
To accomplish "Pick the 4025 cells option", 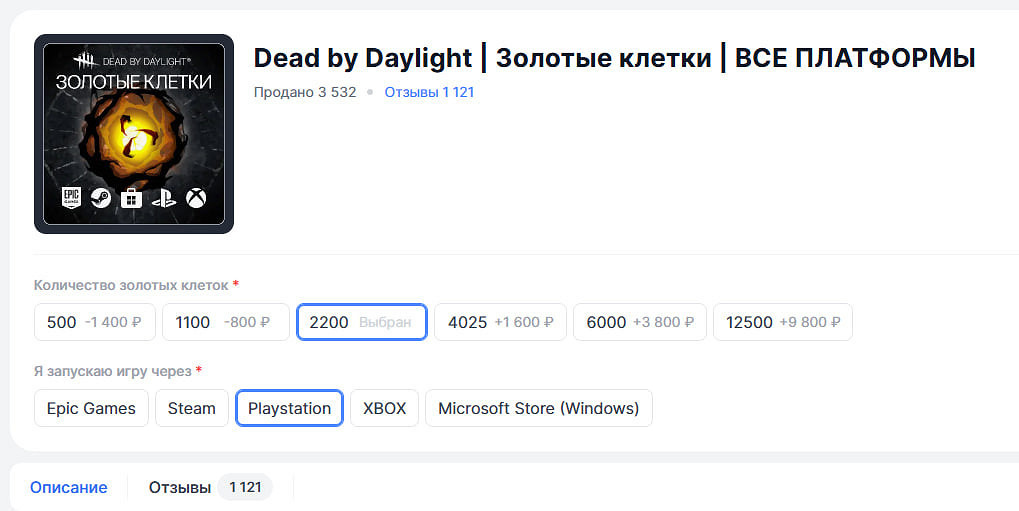I will (x=500, y=322).
